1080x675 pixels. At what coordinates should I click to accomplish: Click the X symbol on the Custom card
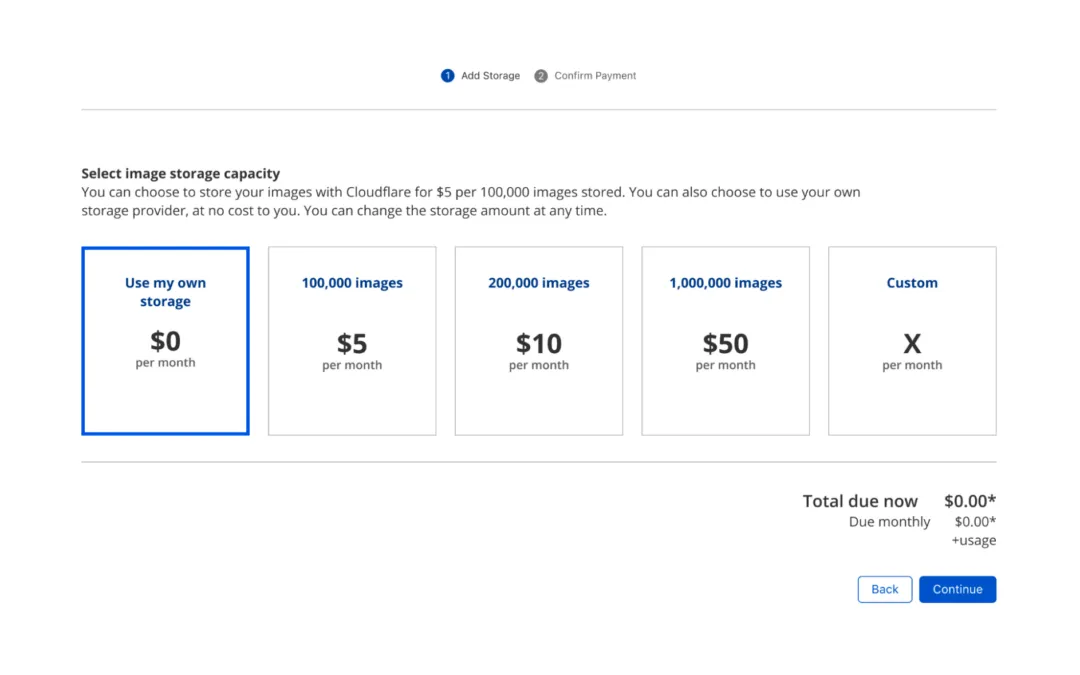911,343
